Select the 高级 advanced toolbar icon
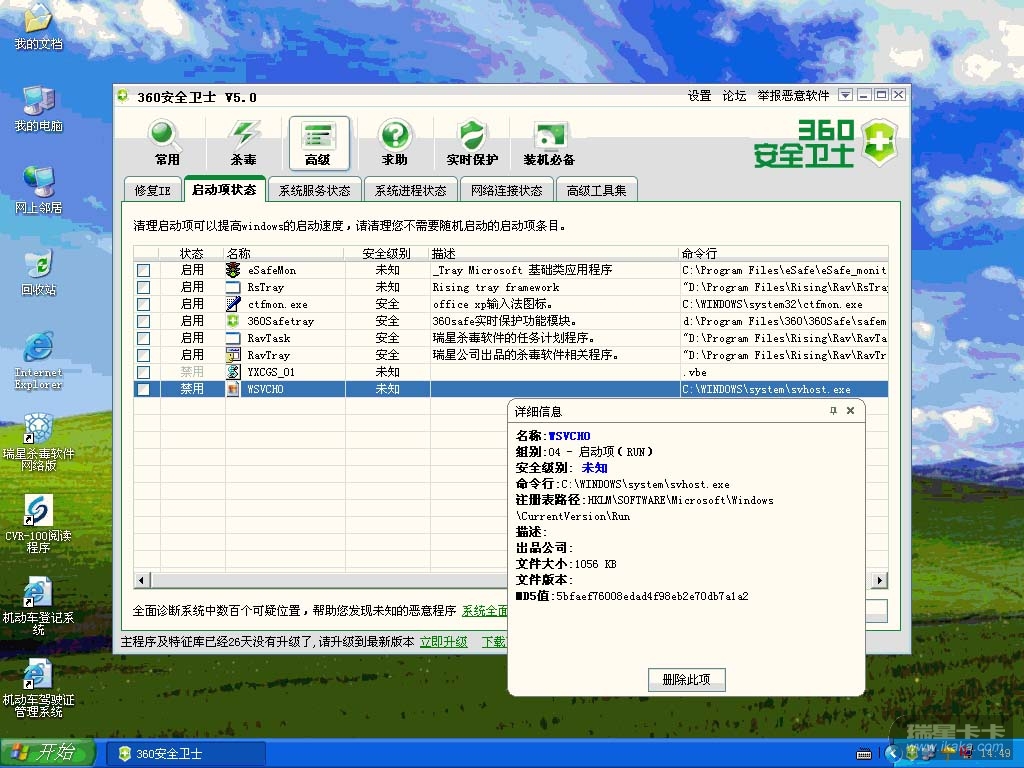This screenshot has width=1024, height=768. 319,143
